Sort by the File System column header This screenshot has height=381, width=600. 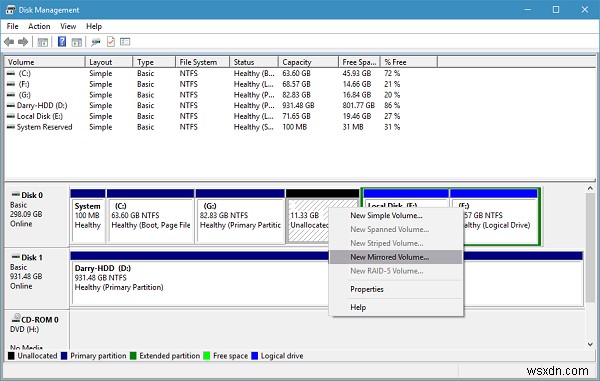point(203,62)
